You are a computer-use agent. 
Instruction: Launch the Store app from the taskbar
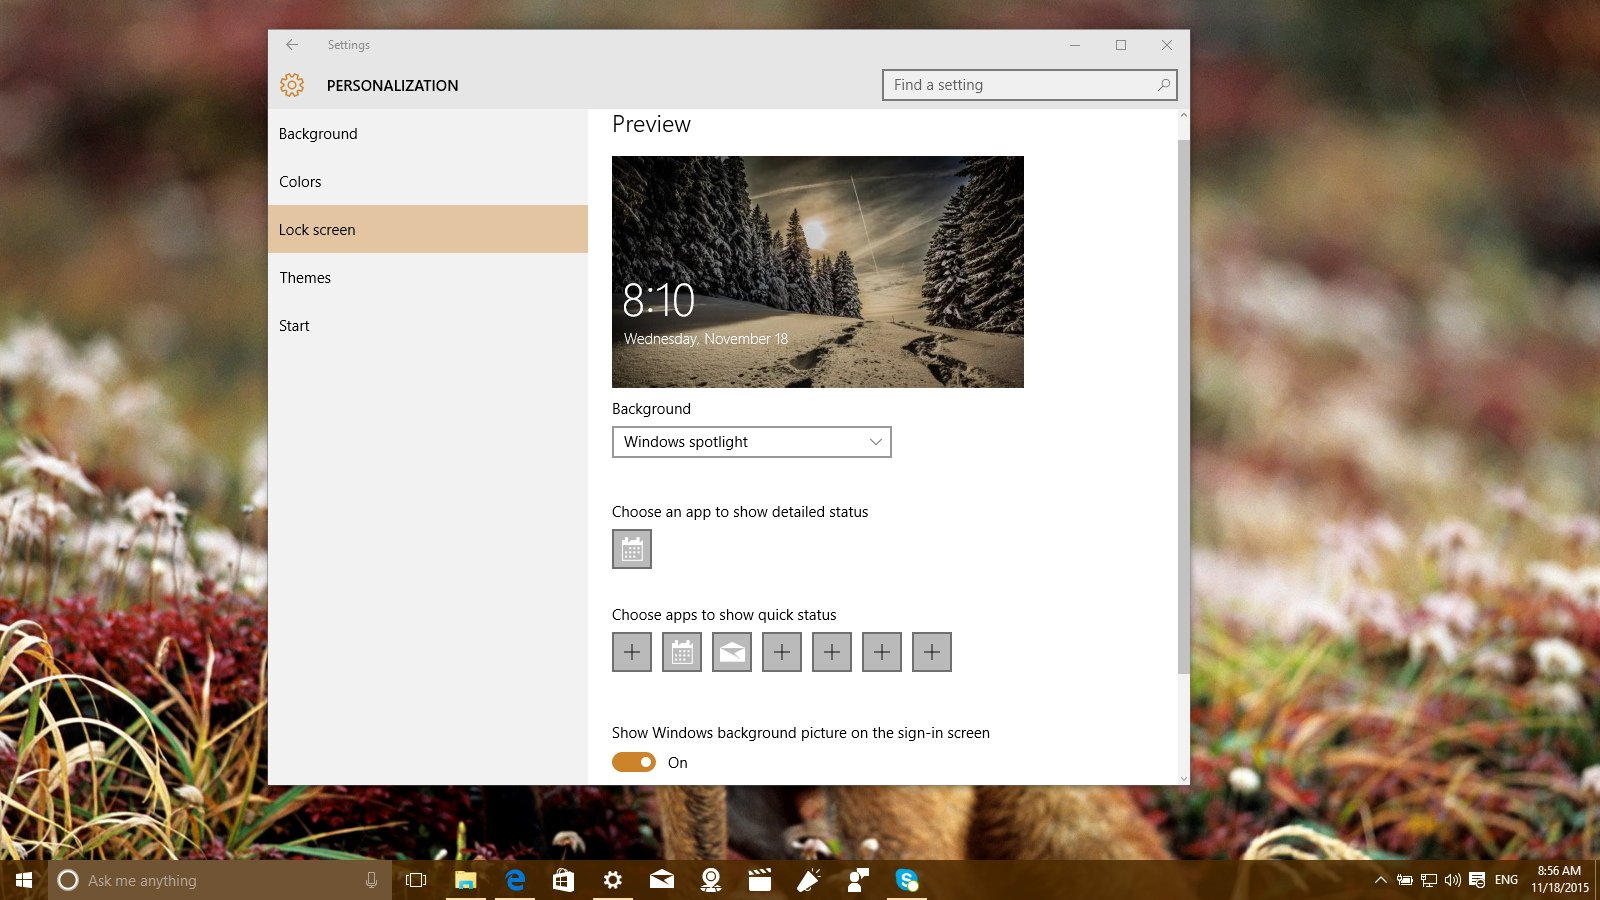click(x=563, y=880)
